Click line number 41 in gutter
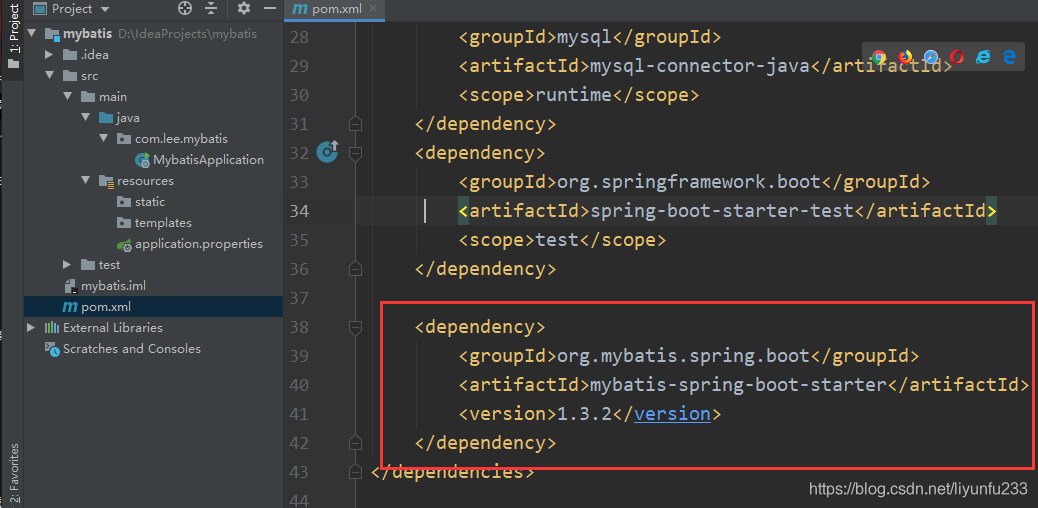Image resolution: width=1038 pixels, height=508 pixels. point(299,414)
